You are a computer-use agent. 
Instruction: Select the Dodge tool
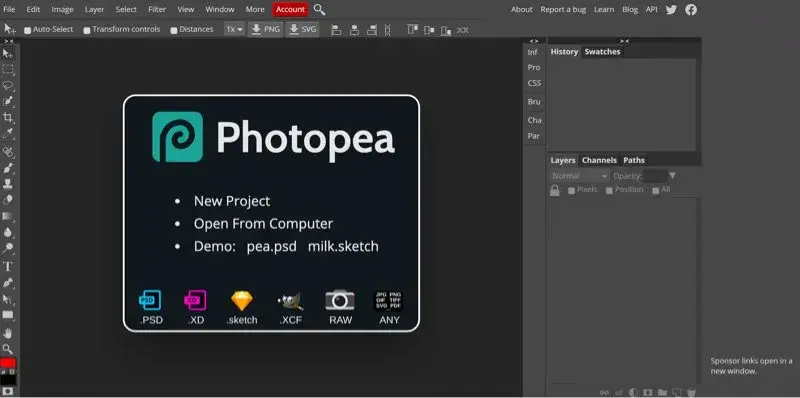[x=8, y=249]
